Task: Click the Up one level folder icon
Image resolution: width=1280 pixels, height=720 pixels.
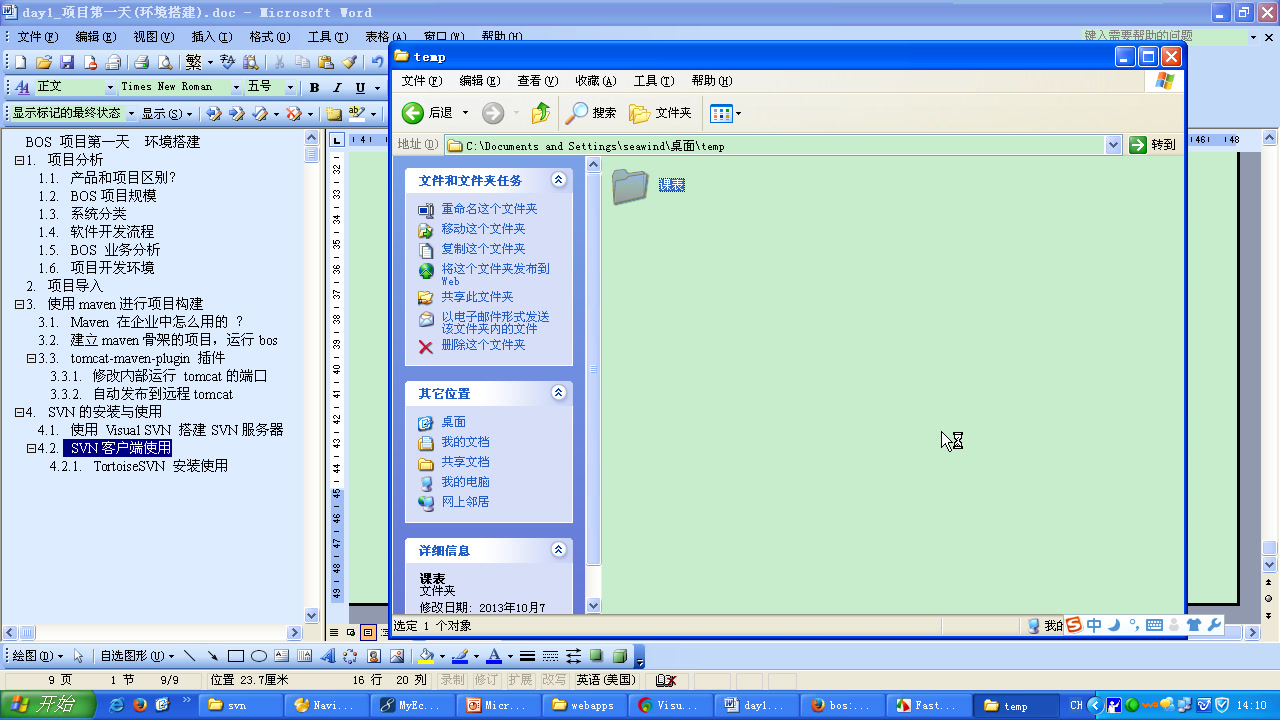Action: [541, 113]
